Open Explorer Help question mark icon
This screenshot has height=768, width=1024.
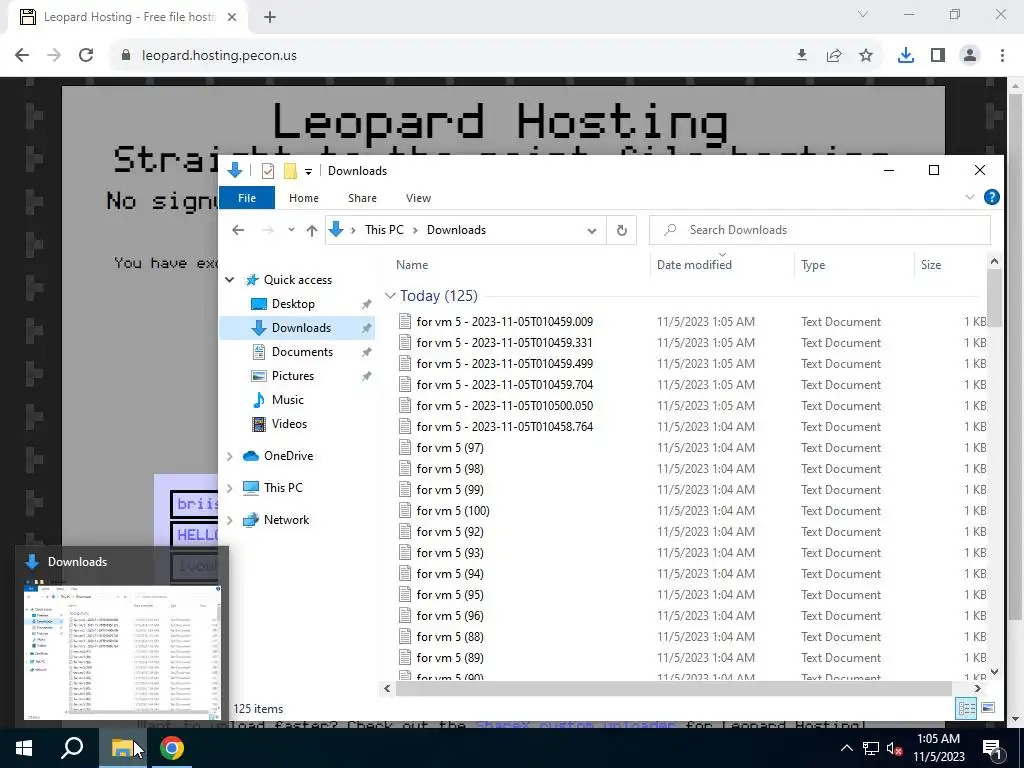[x=991, y=197]
